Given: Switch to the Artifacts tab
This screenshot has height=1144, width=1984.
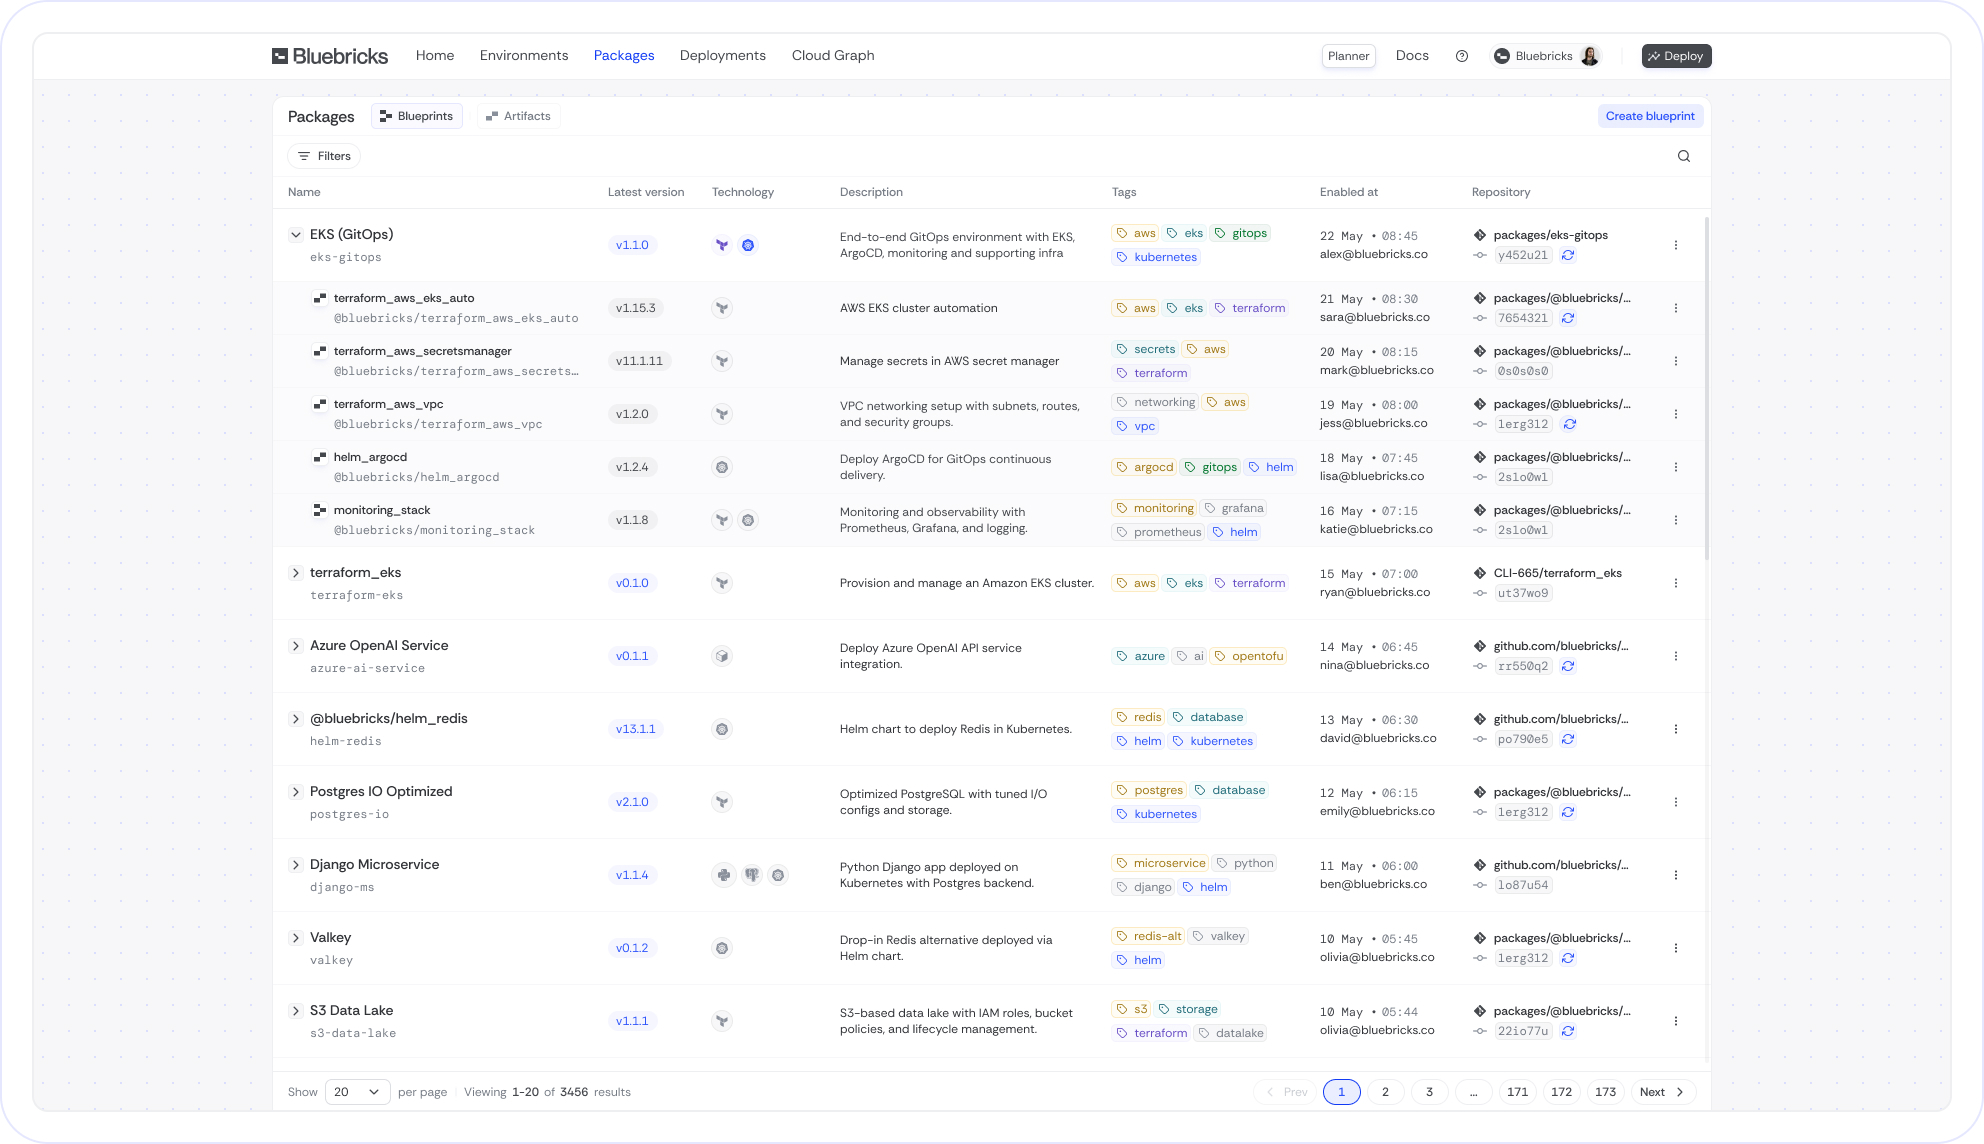Looking at the screenshot, I should tap(518, 116).
